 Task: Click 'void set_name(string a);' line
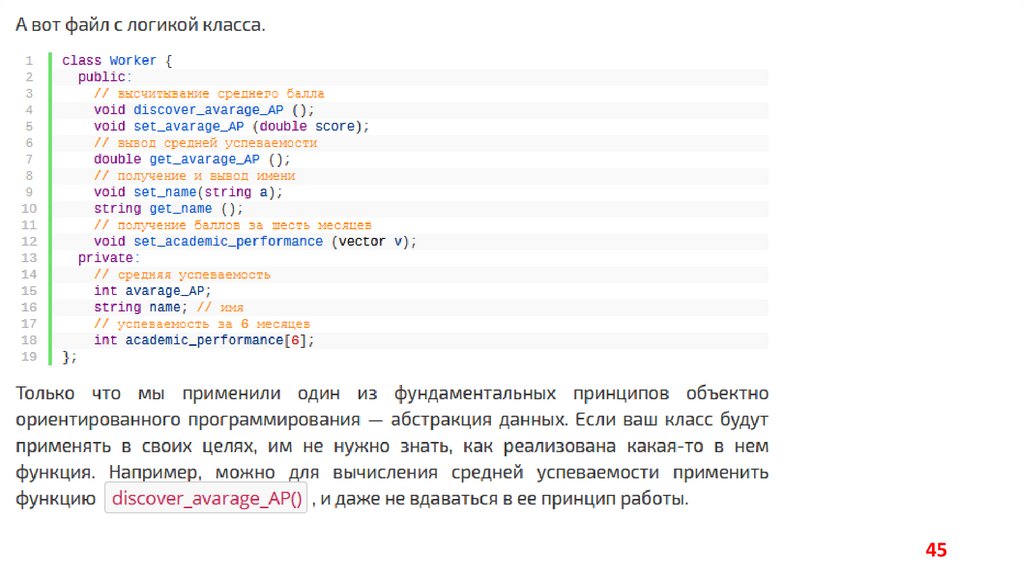point(188,192)
